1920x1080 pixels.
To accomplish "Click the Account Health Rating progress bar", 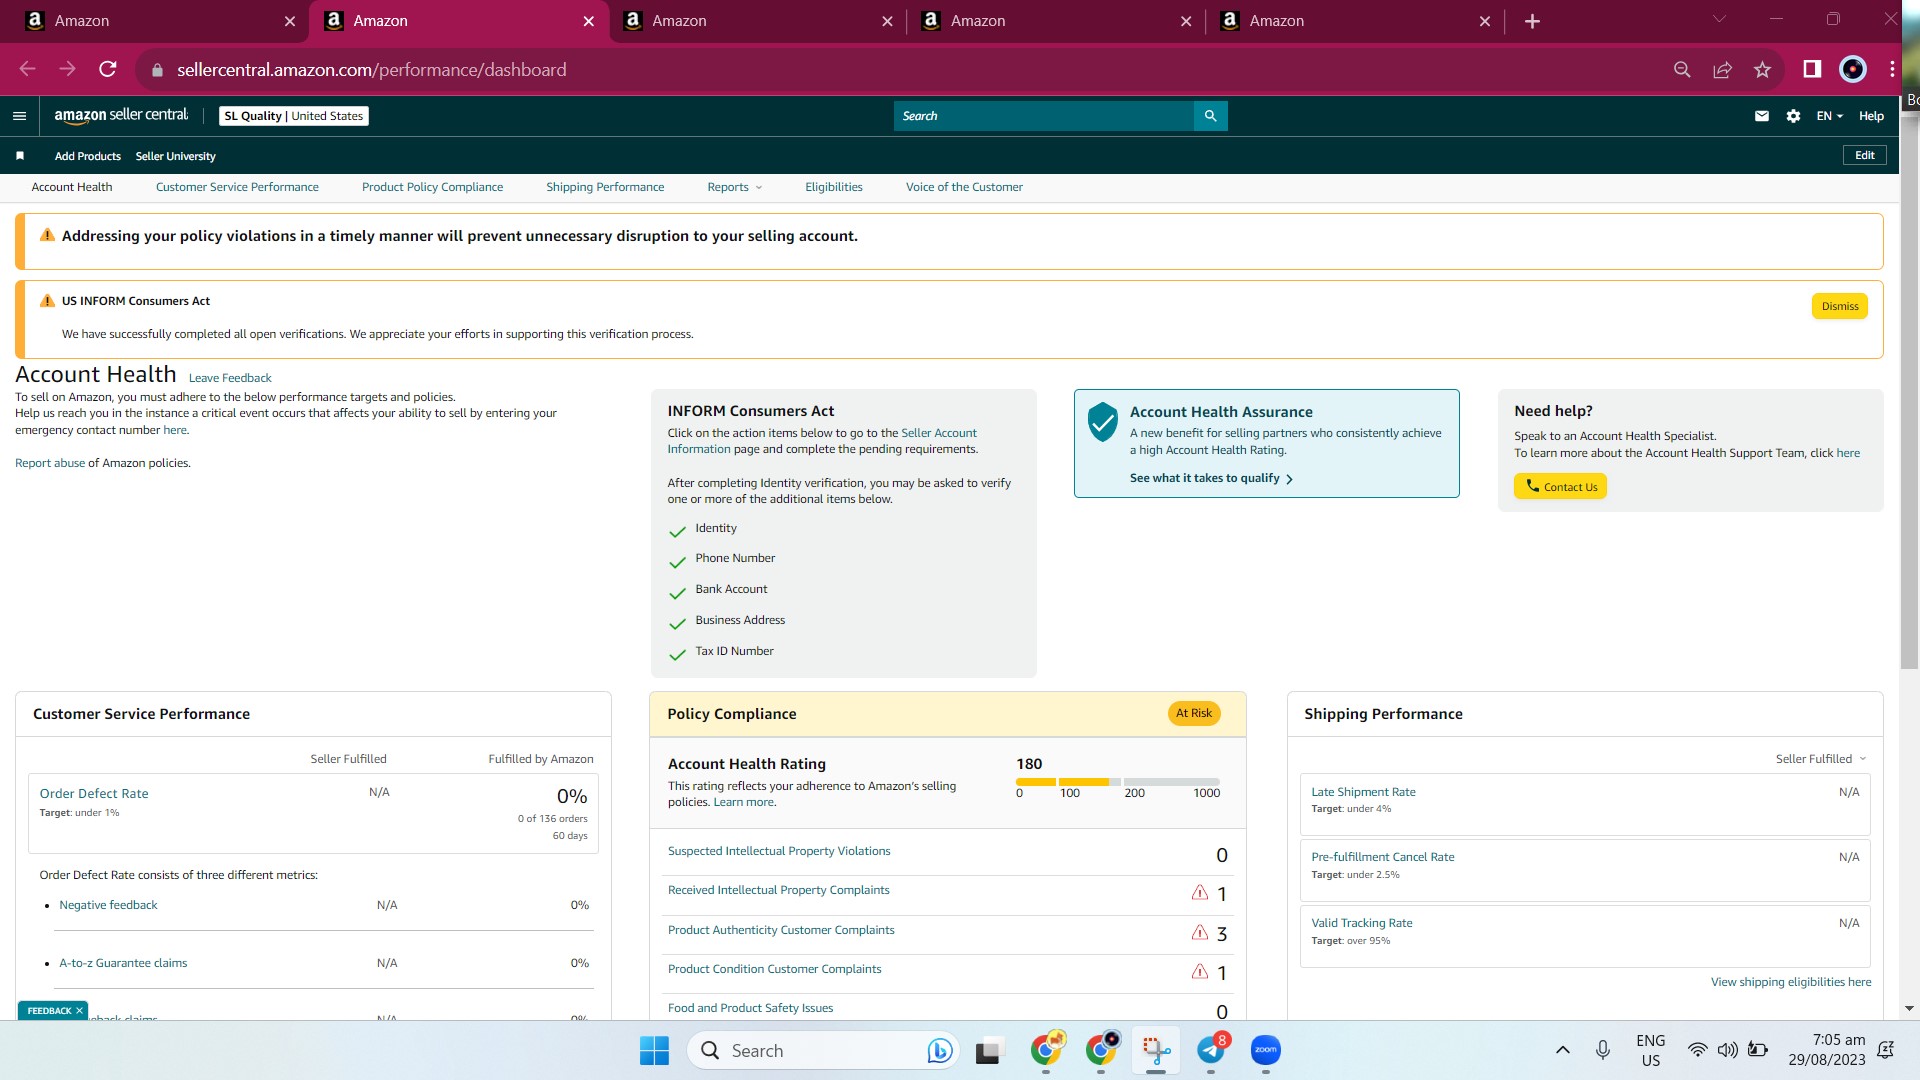I will 1118,781.
